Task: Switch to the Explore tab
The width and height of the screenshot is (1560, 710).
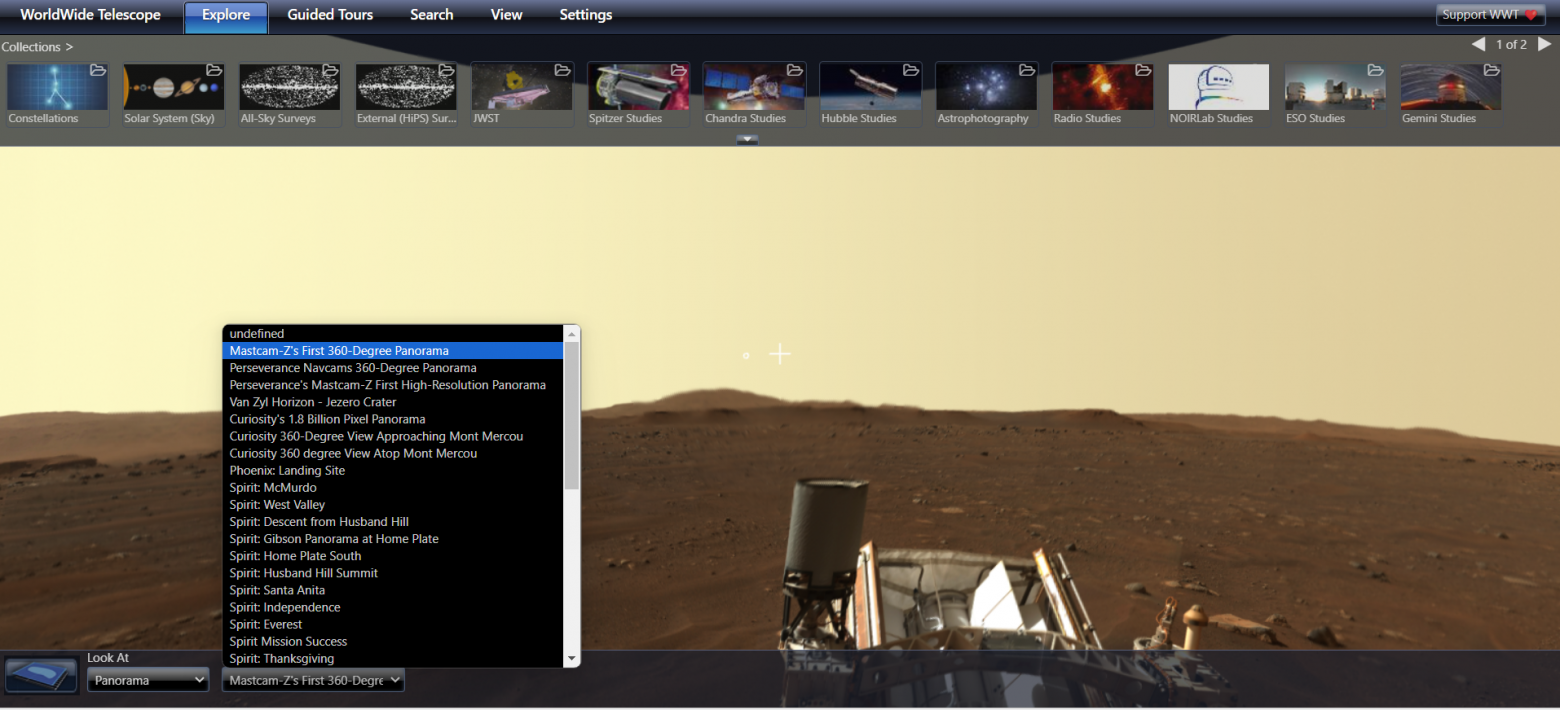Action: [226, 15]
